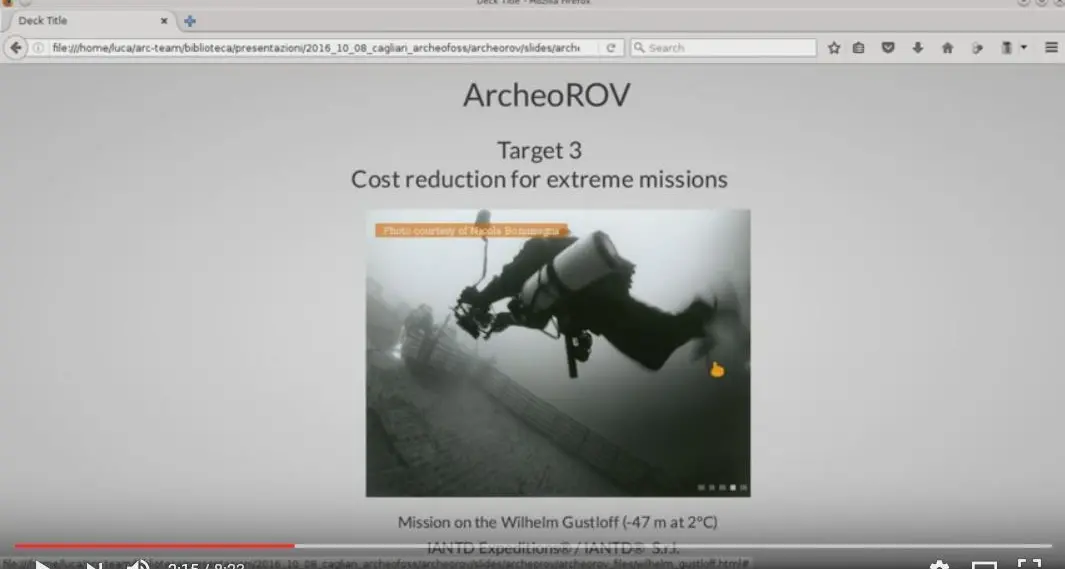Go back with Firefox back arrow
The image size is (1065, 569).
[x=16, y=48]
